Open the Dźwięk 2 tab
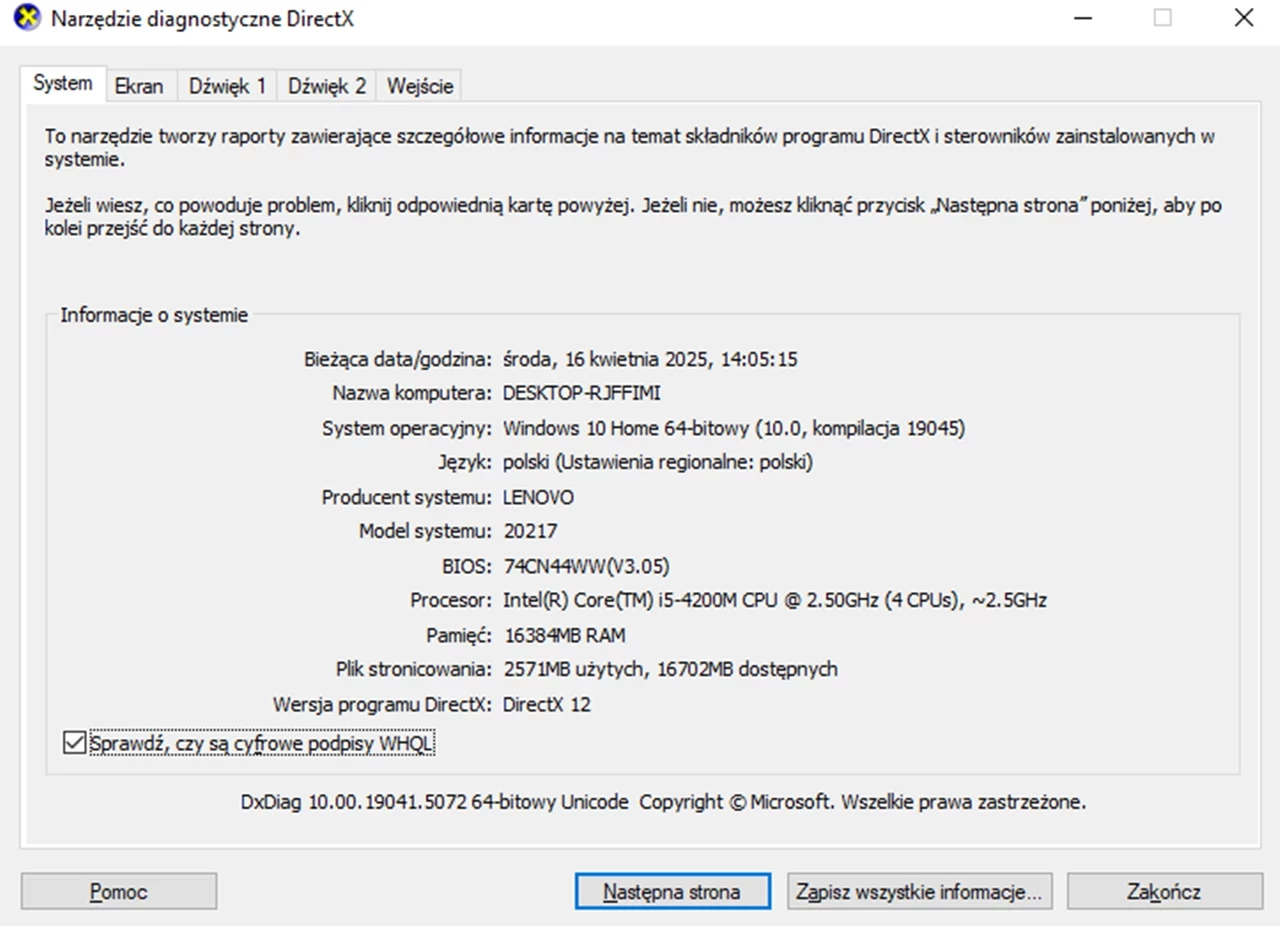The image size is (1280, 926). pyautogui.click(x=327, y=86)
